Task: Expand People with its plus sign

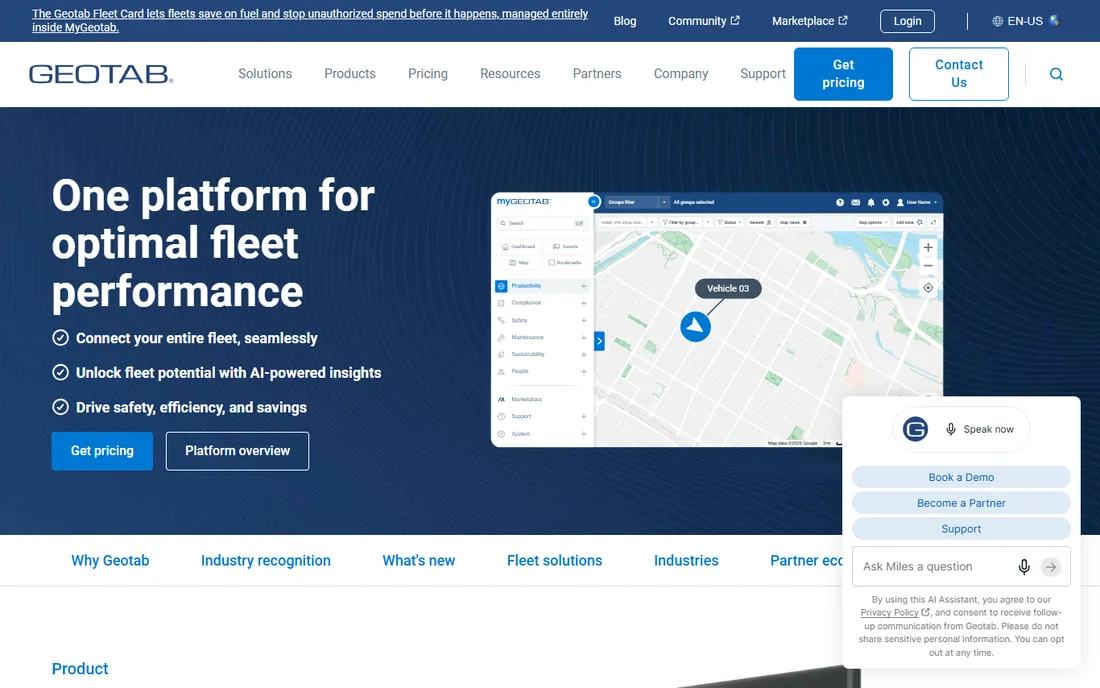Action: (x=583, y=372)
